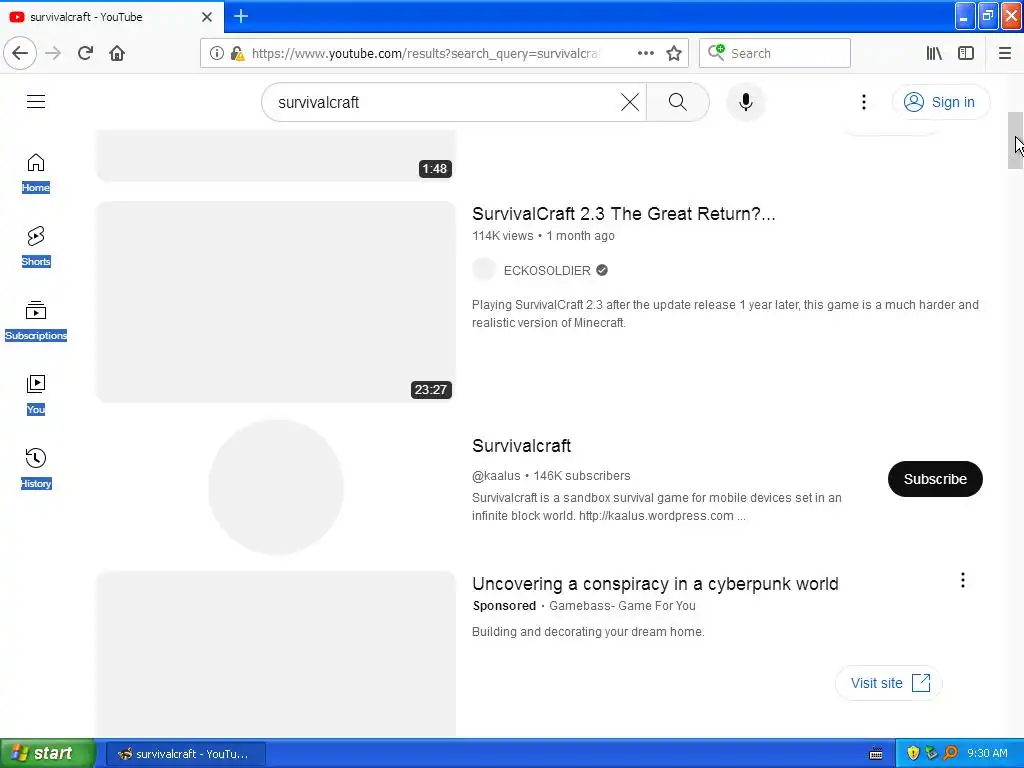Click the YouTube search magnifier button

677,102
